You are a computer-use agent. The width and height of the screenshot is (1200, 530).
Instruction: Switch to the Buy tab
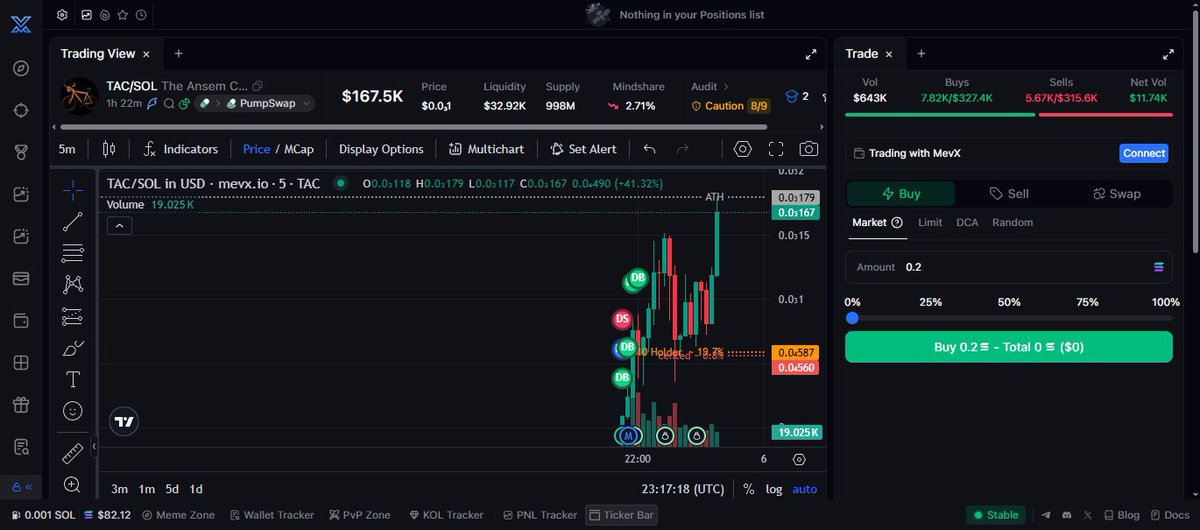(x=901, y=194)
